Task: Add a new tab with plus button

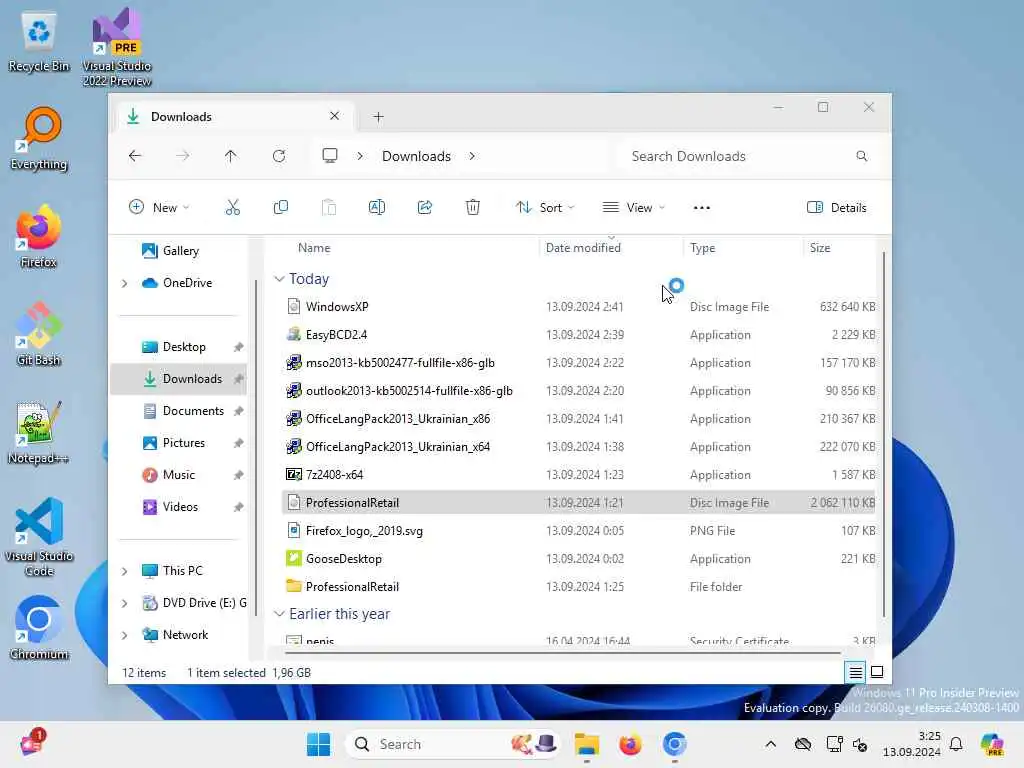Action: click(378, 117)
